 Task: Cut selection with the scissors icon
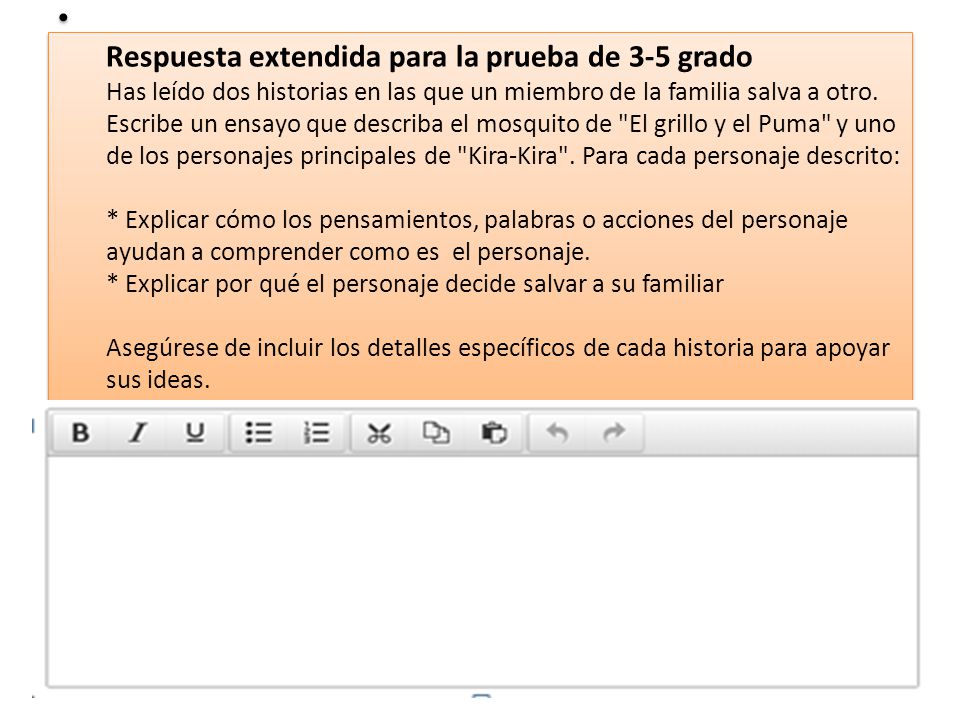379,433
